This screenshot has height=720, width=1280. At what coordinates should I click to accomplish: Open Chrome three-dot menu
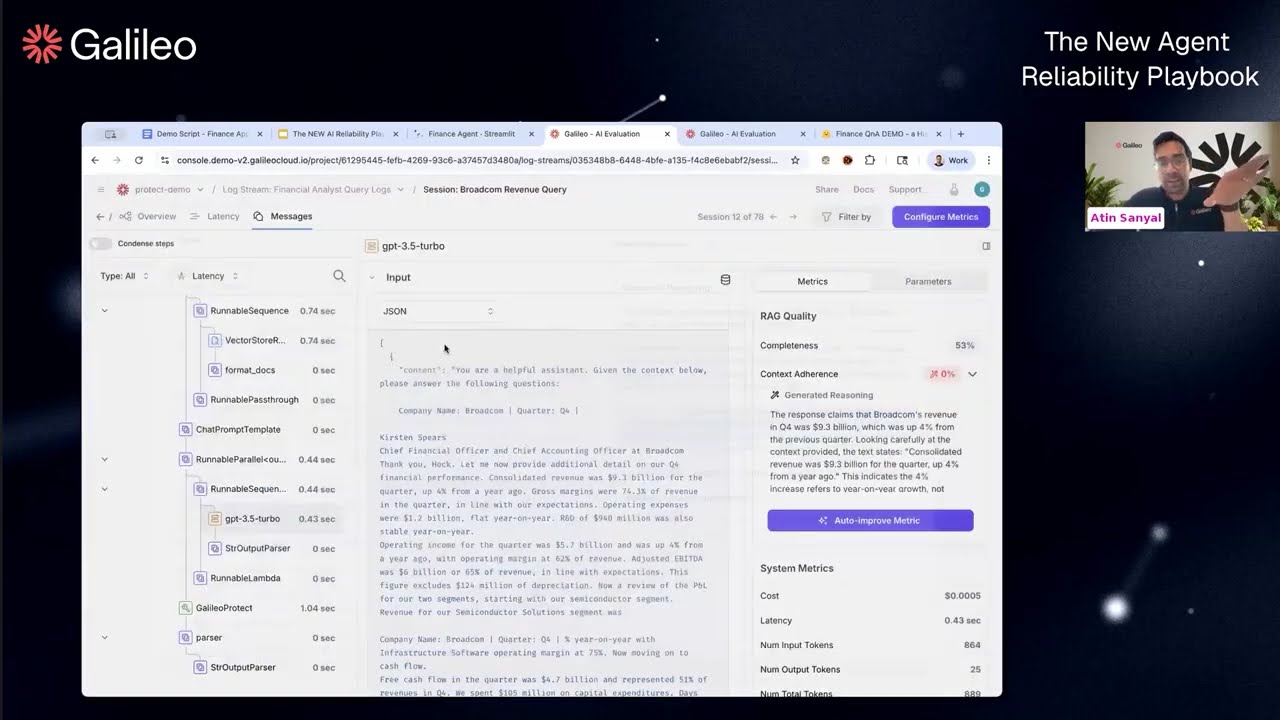pos(988,160)
